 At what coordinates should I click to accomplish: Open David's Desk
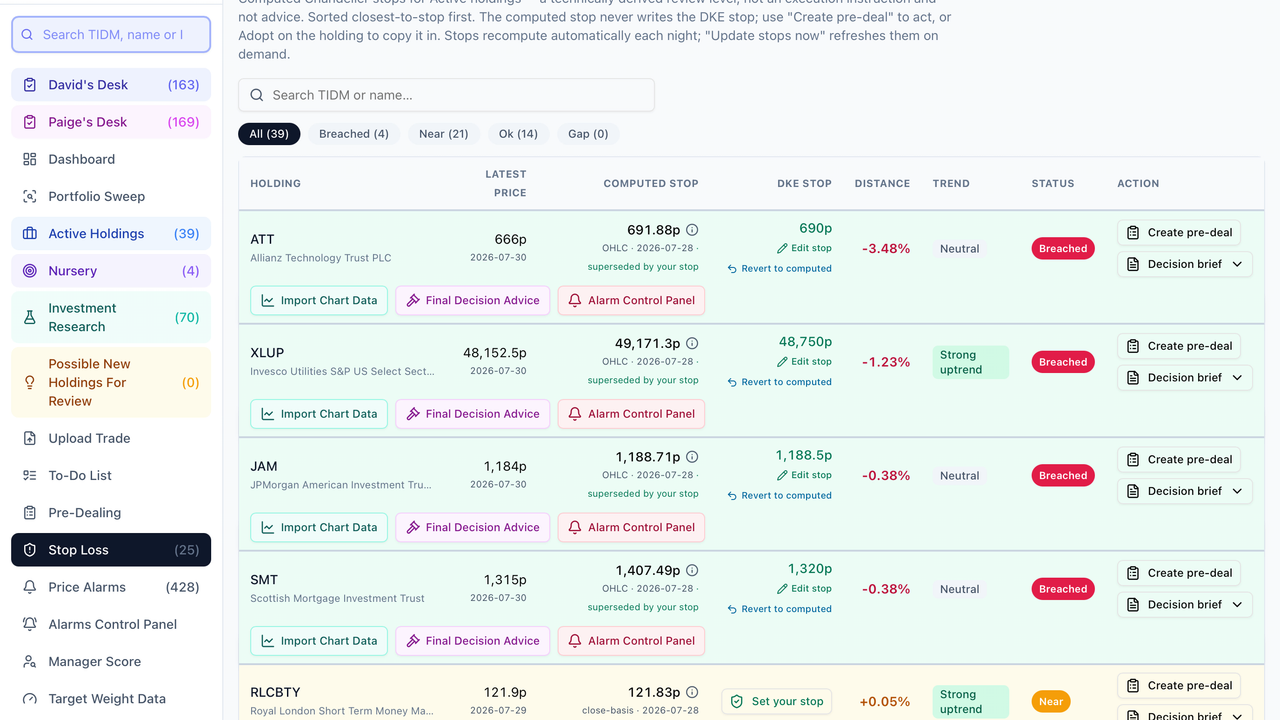coord(111,85)
